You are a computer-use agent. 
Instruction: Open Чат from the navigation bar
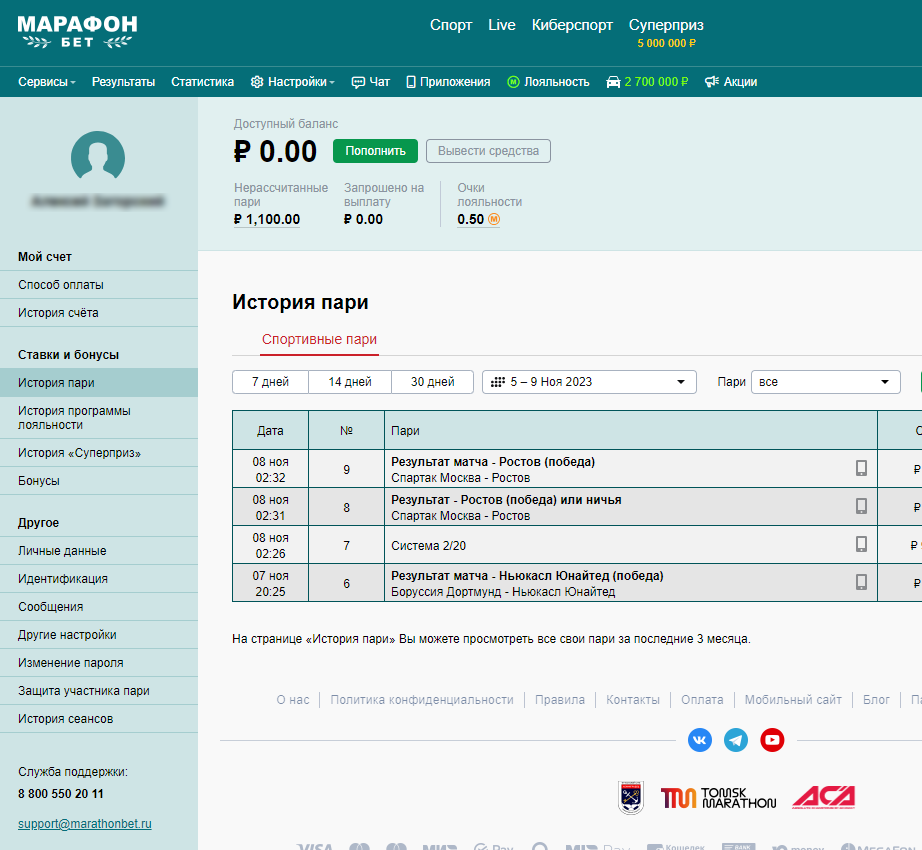pos(370,82)
